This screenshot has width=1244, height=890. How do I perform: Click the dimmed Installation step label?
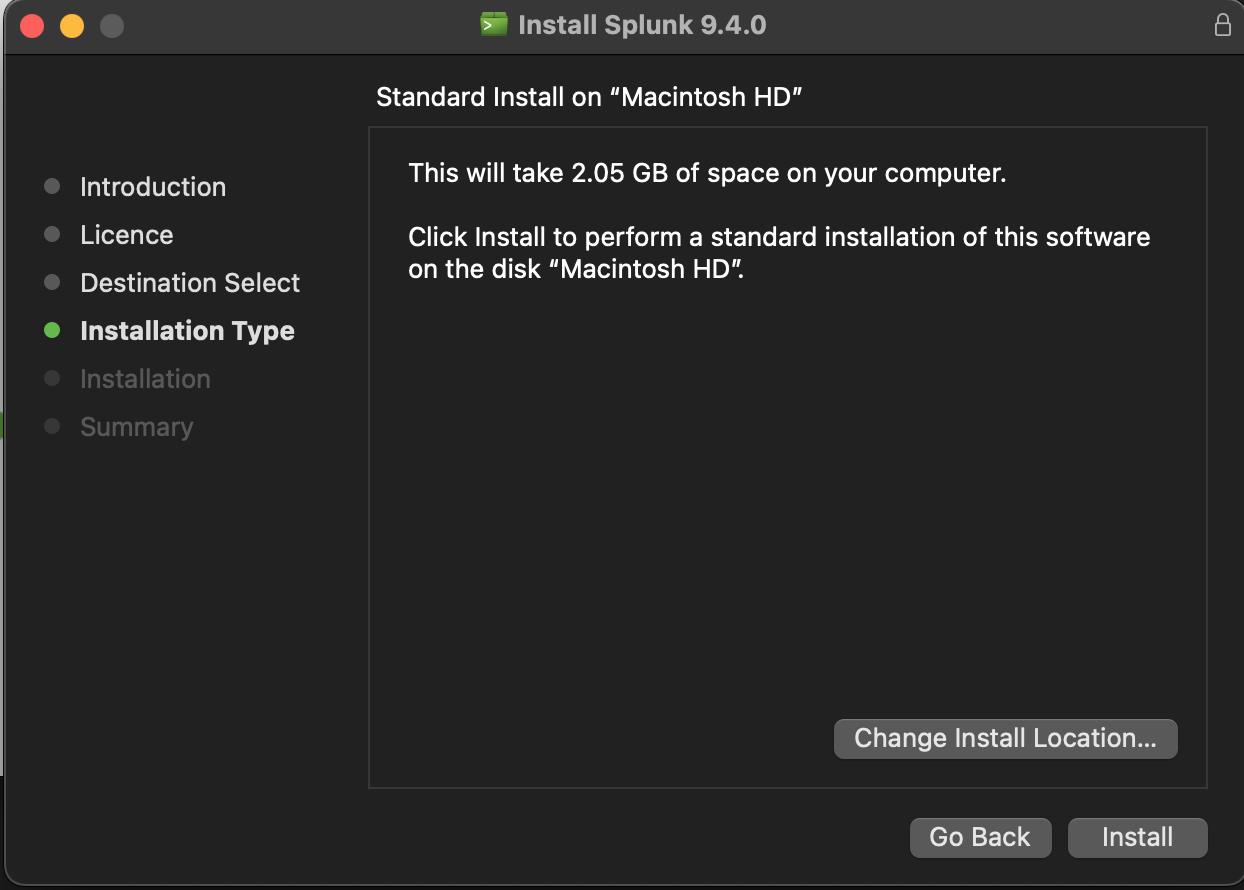coord(145,379)
